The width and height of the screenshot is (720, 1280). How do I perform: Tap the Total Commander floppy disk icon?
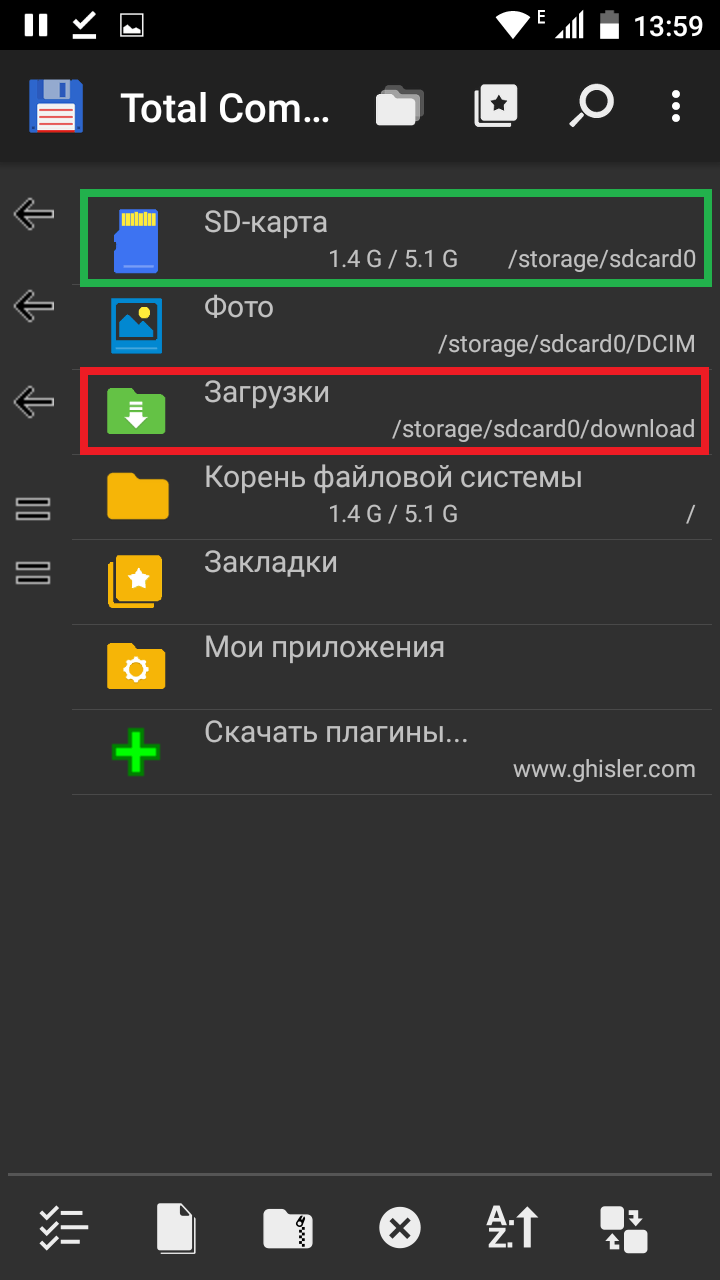click(x=57, y=106)
